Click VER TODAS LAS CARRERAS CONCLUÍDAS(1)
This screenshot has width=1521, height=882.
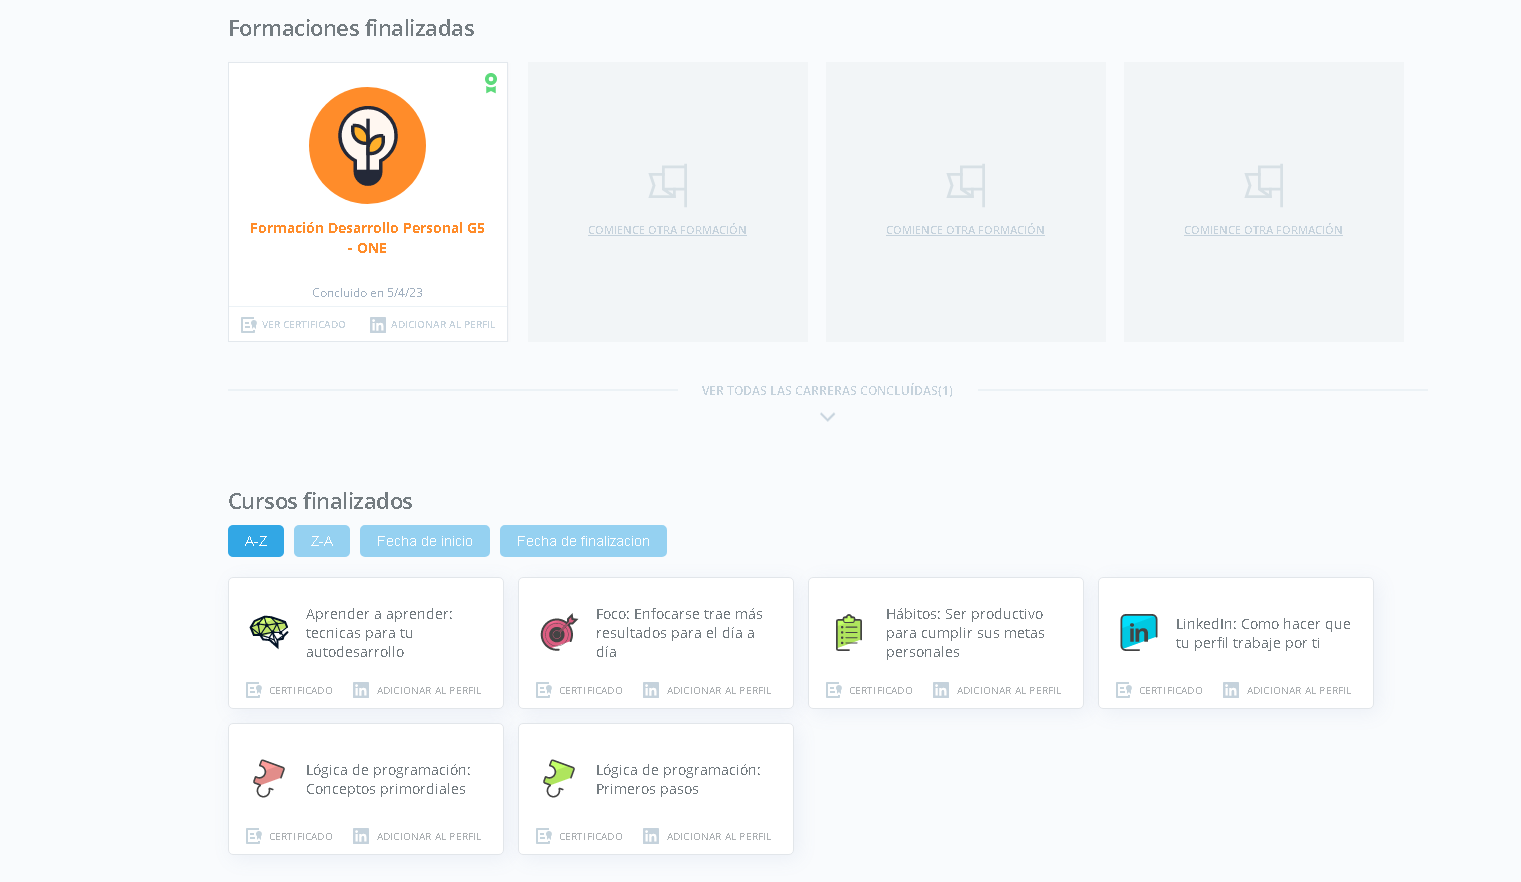(x=827, y=391)
